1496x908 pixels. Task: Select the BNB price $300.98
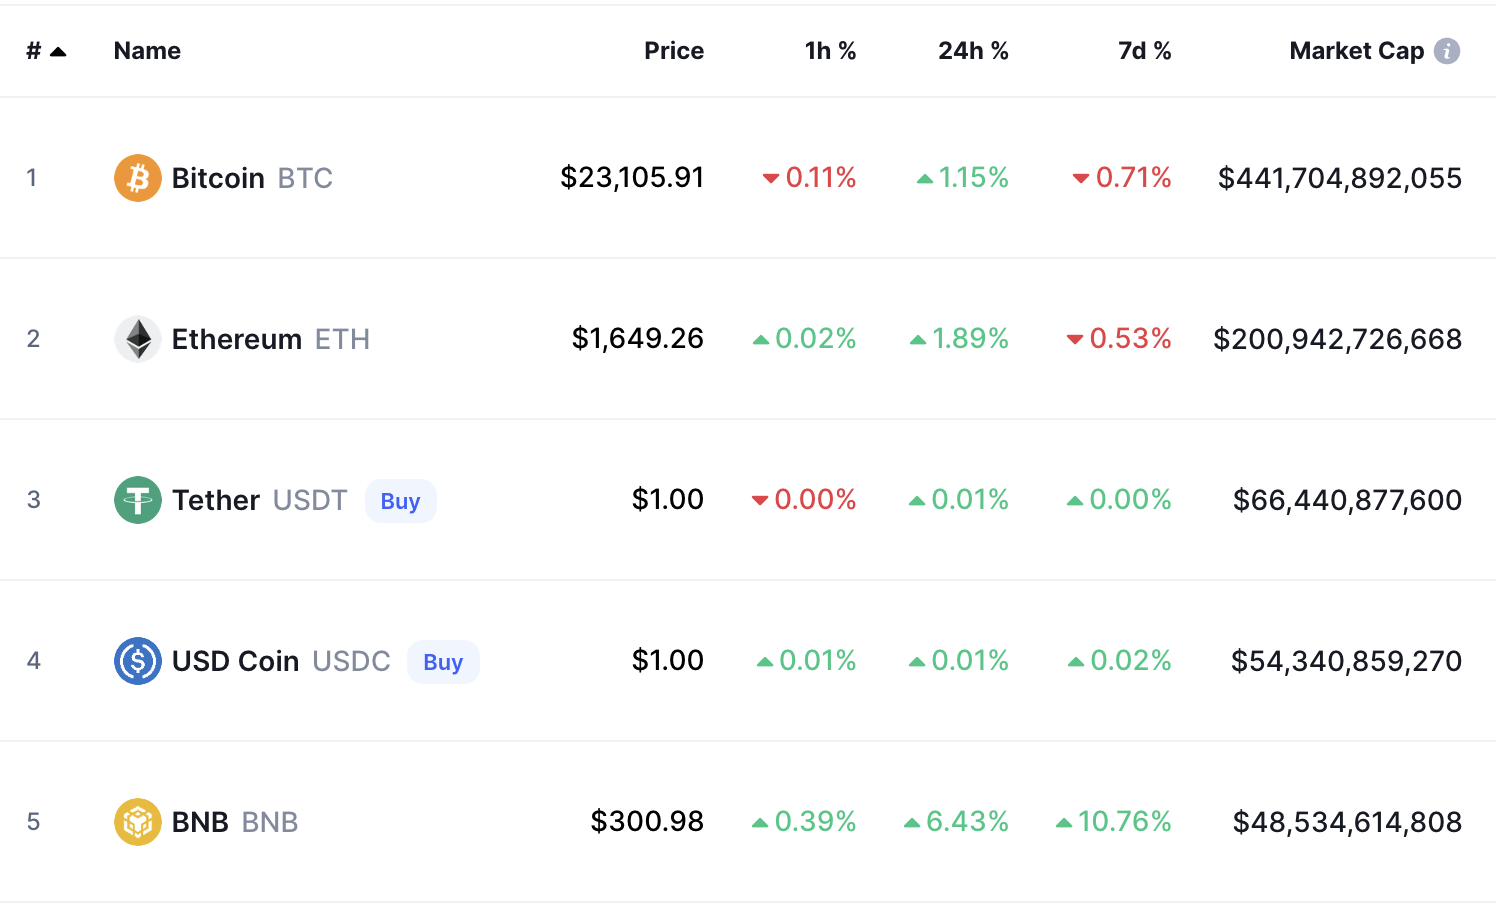(647, 822)
